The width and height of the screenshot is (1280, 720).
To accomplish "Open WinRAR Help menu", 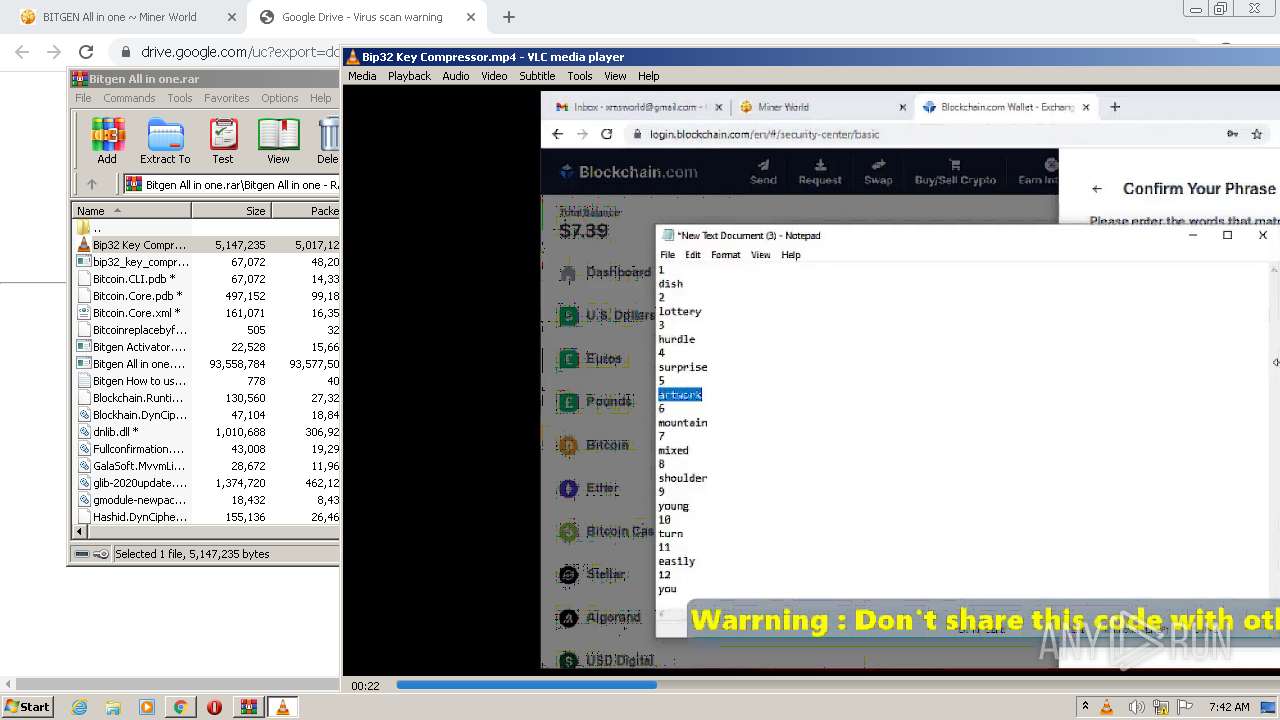I will [x=321, y=98].
